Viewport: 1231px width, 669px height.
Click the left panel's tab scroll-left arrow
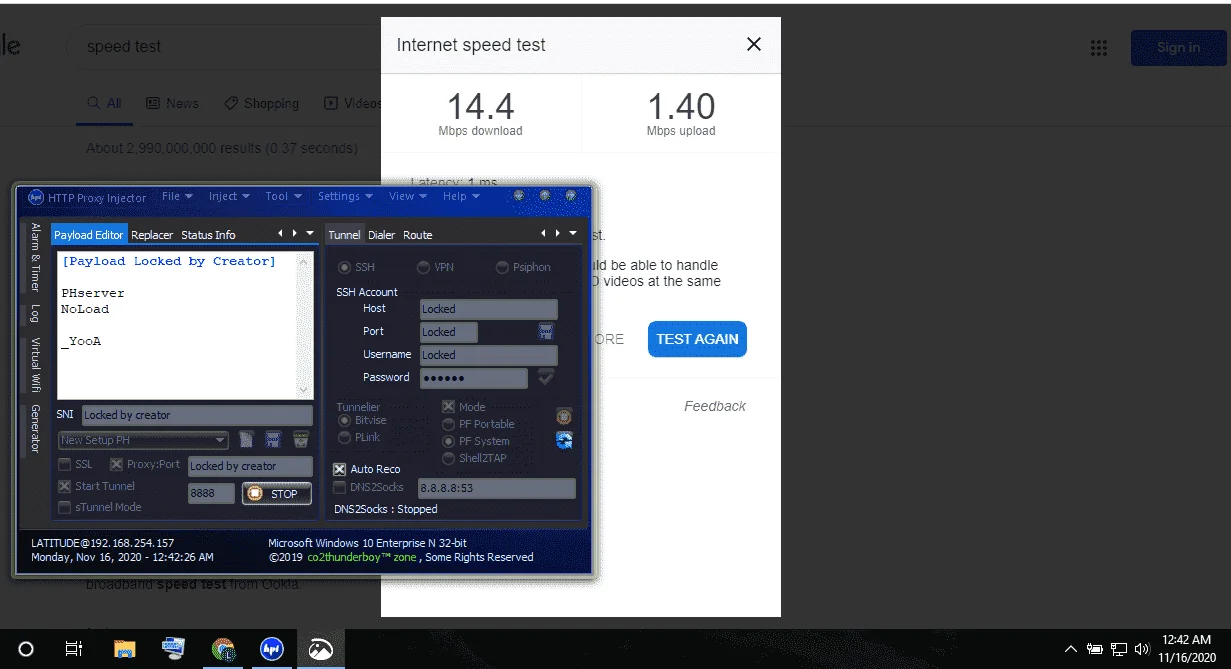(281, 233)
